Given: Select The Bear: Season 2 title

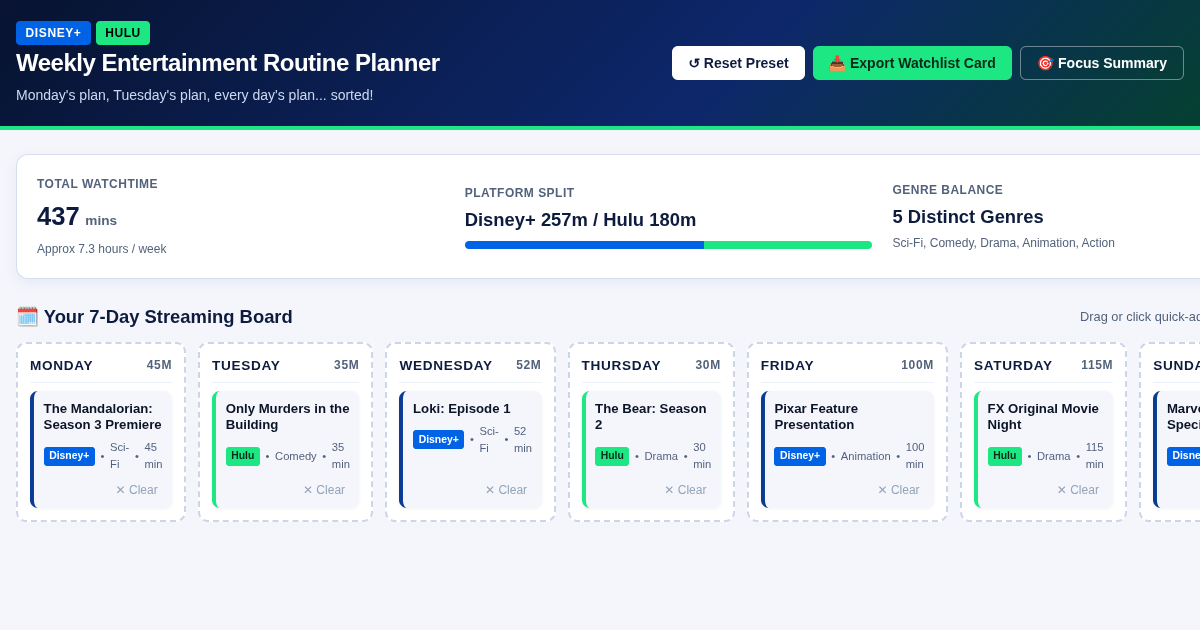Looking at the screenshot, I should [651, 417].
